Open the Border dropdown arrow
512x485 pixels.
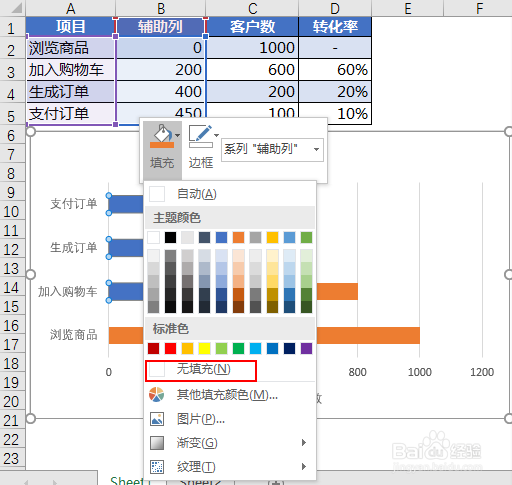(x=217, y=135)
